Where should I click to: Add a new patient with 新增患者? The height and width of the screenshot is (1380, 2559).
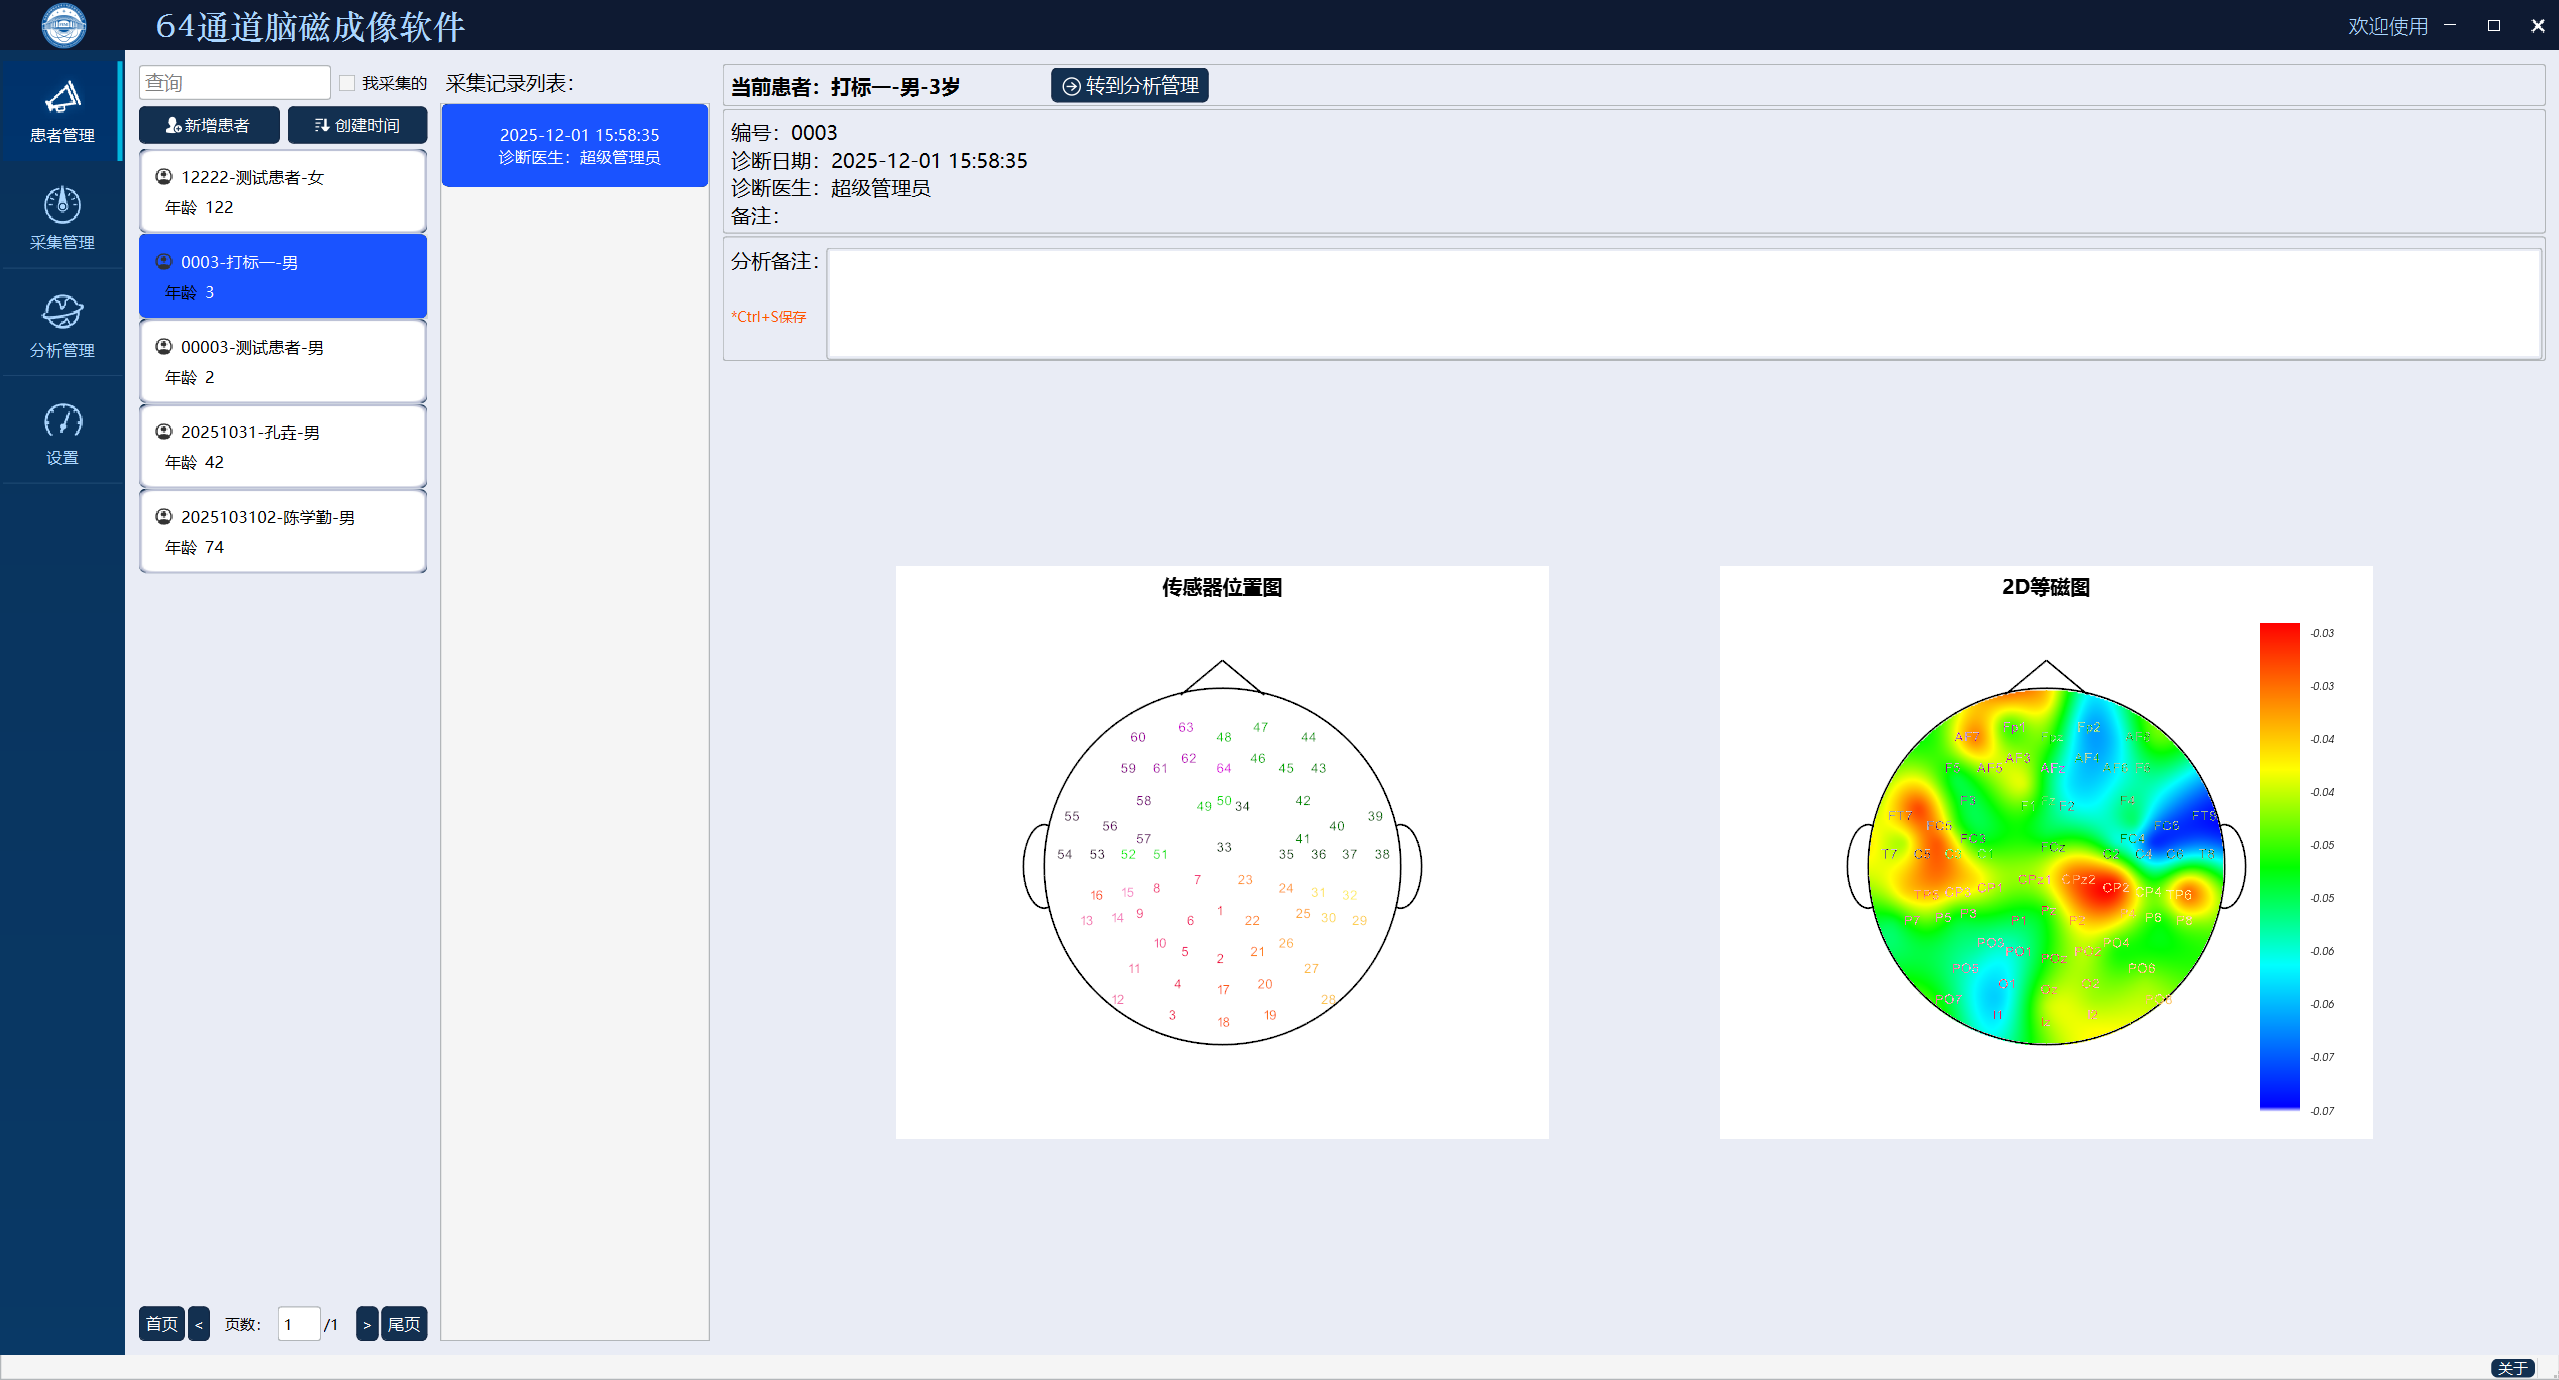209,125
